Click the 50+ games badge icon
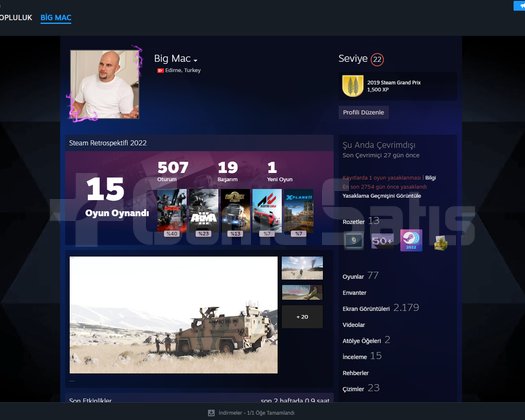 (x=382, y=240)
